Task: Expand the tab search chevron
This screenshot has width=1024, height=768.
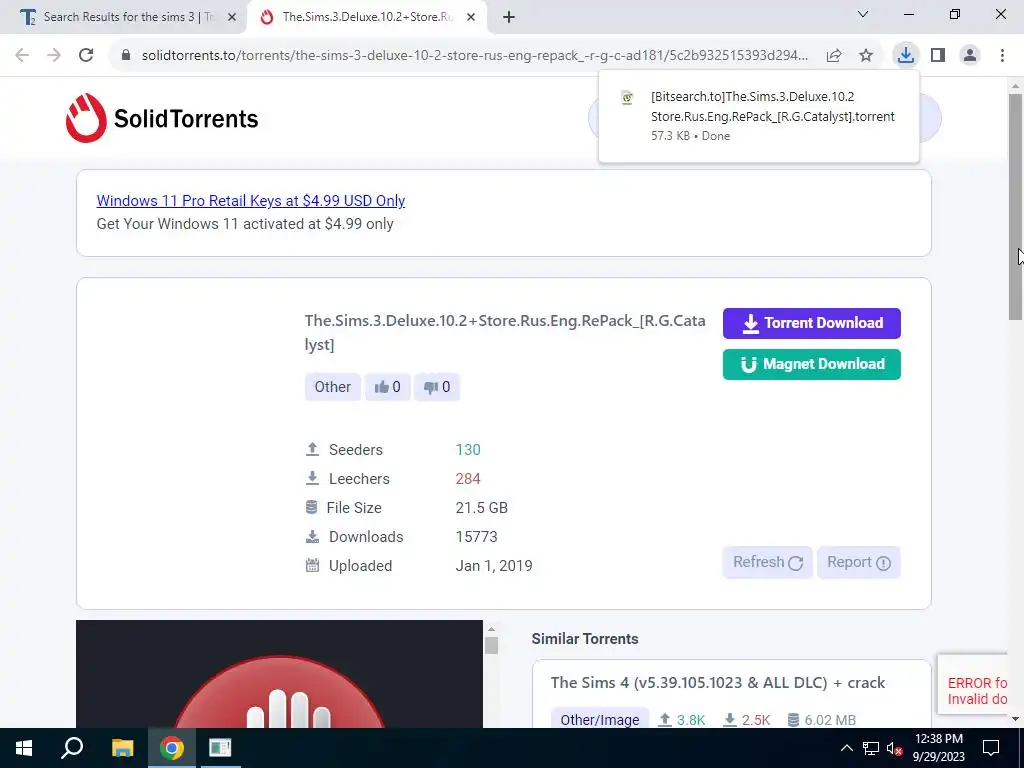Action: (x=863, y=14)
